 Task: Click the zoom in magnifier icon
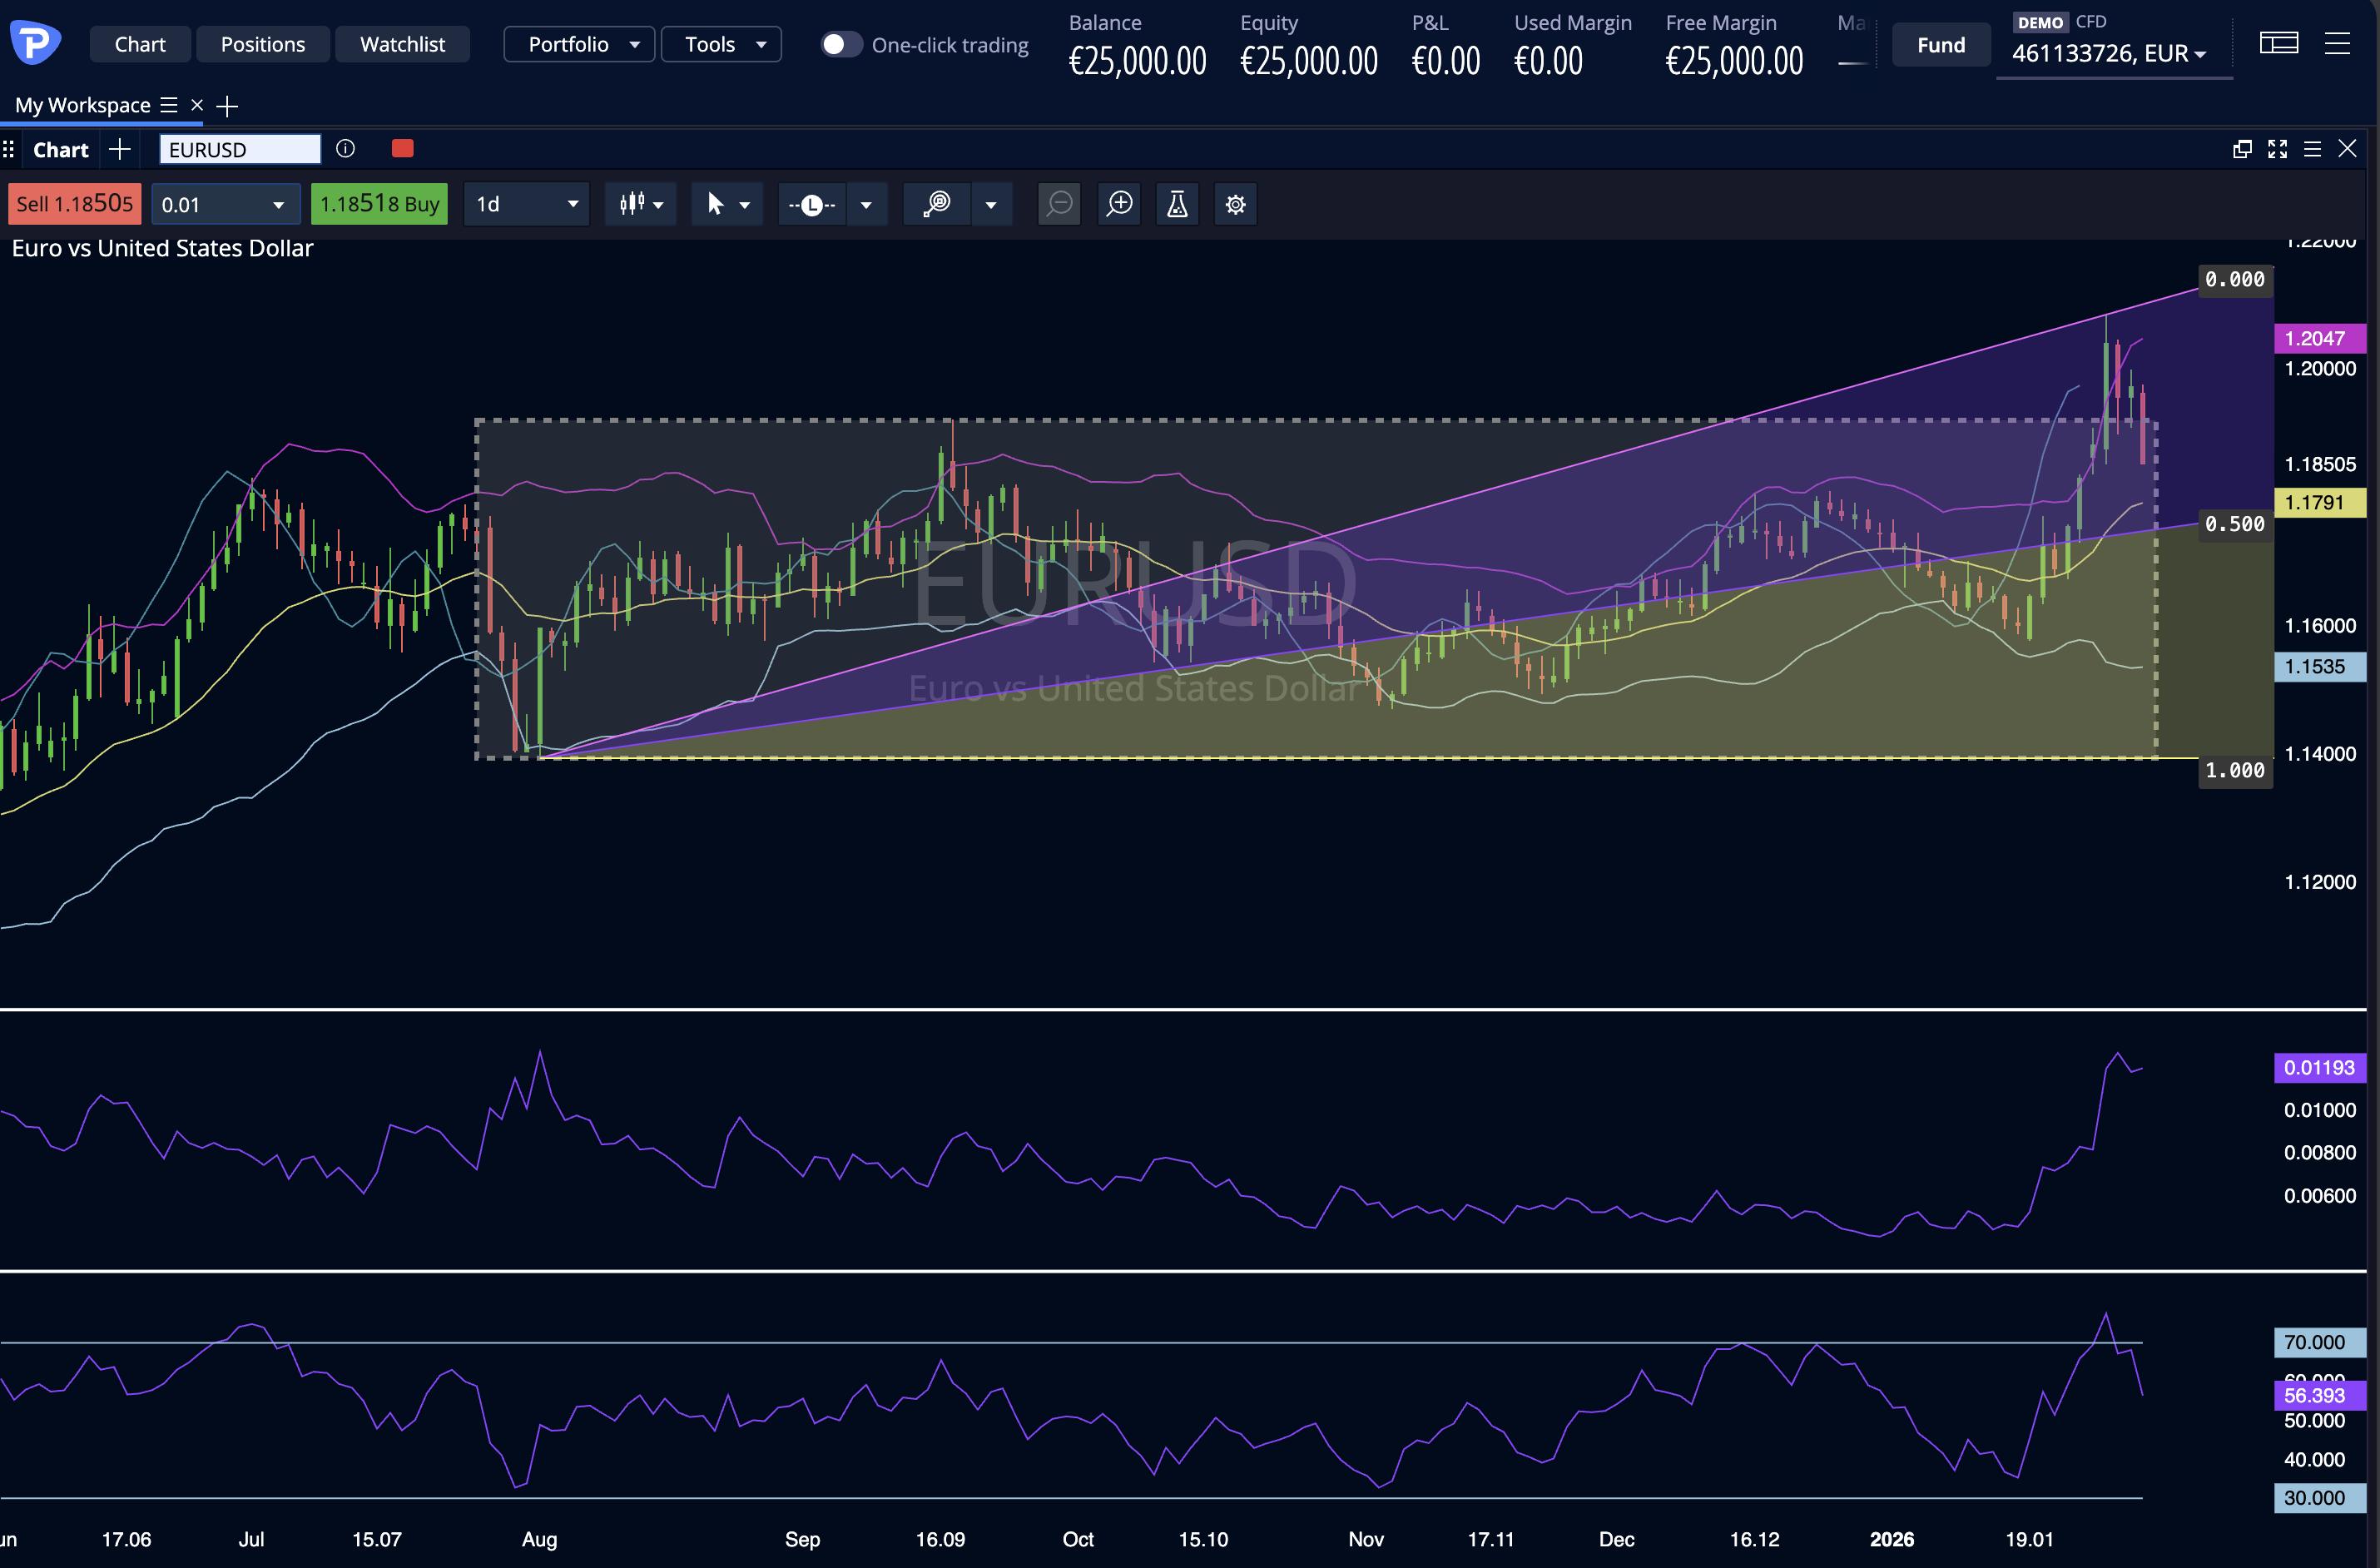tap(1119, 204)
